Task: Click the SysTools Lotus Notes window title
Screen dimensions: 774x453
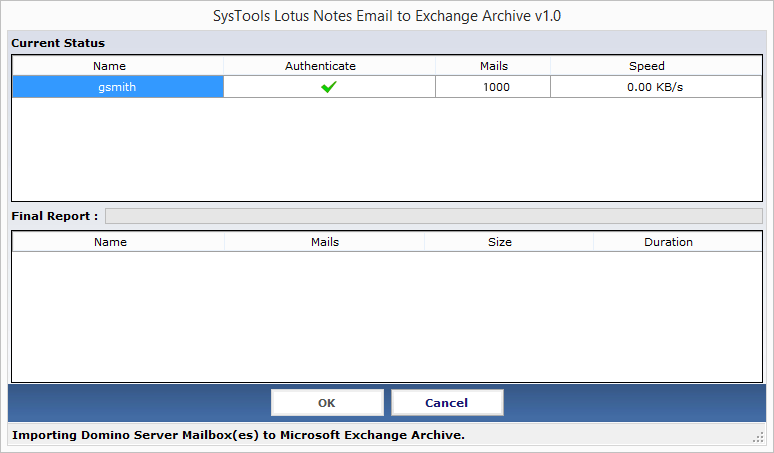Action: point(387,16)
